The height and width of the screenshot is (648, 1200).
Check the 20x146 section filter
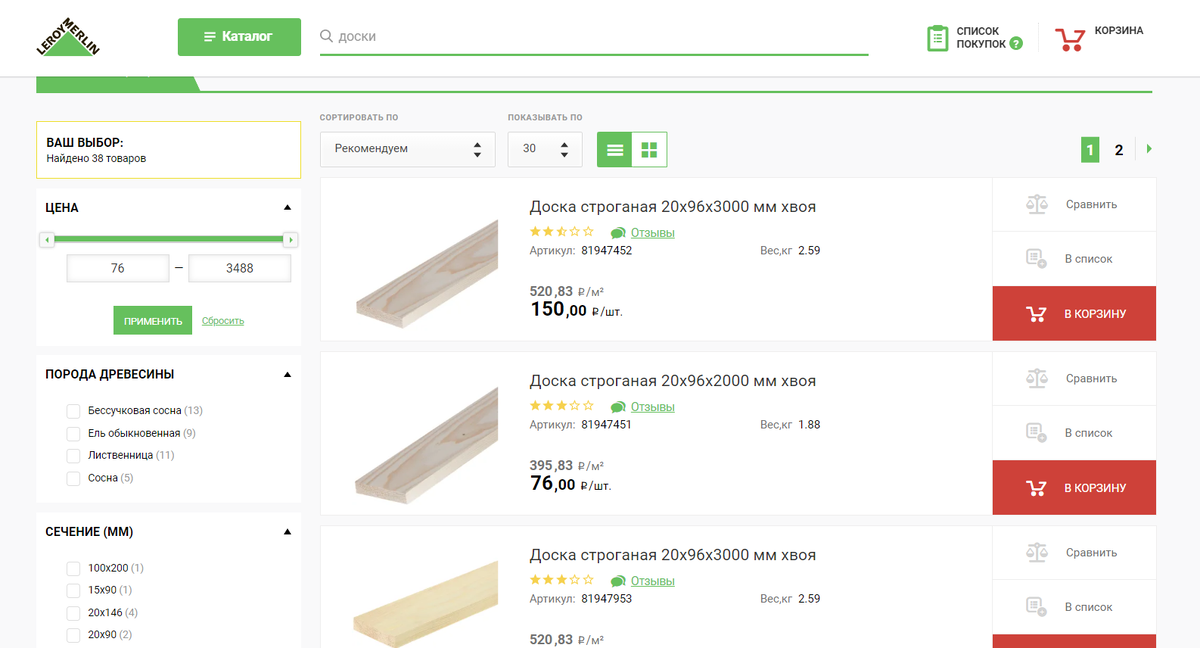[x=73, y=612]
